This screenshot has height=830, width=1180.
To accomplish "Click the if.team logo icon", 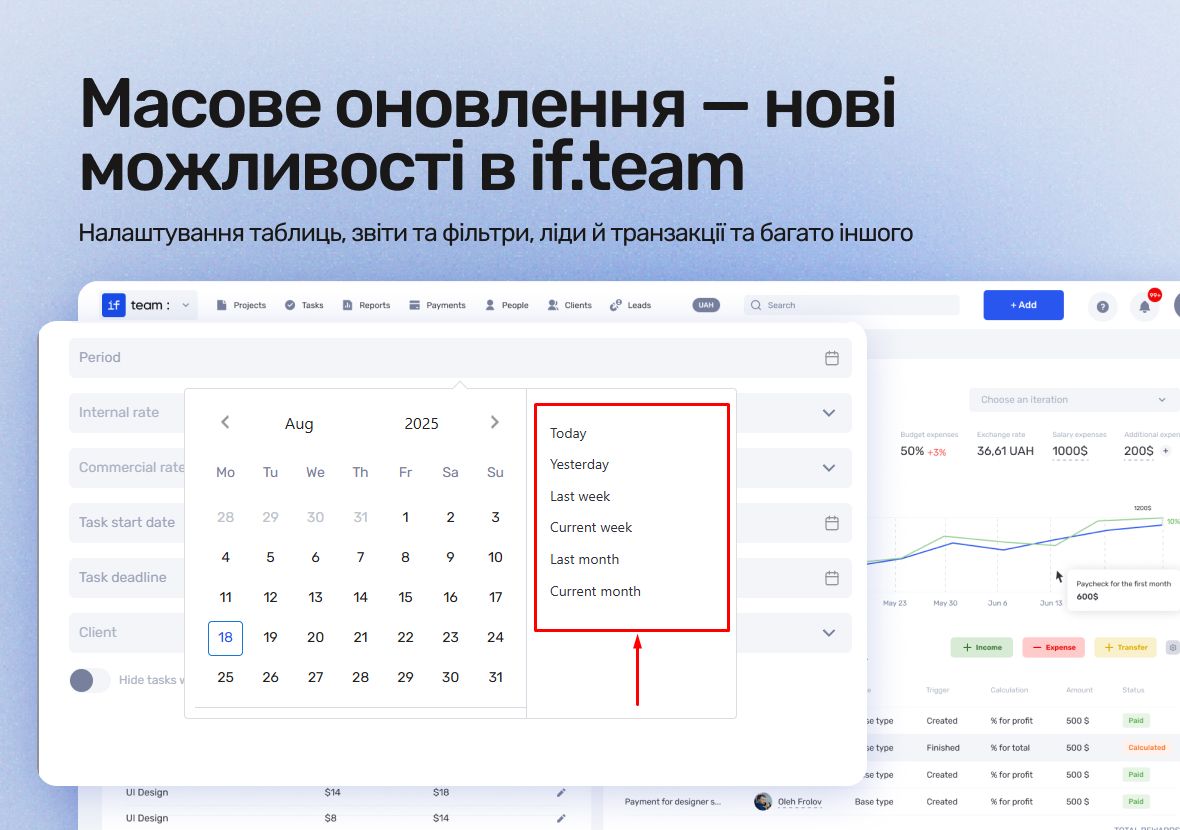I will tap(114, 305).
